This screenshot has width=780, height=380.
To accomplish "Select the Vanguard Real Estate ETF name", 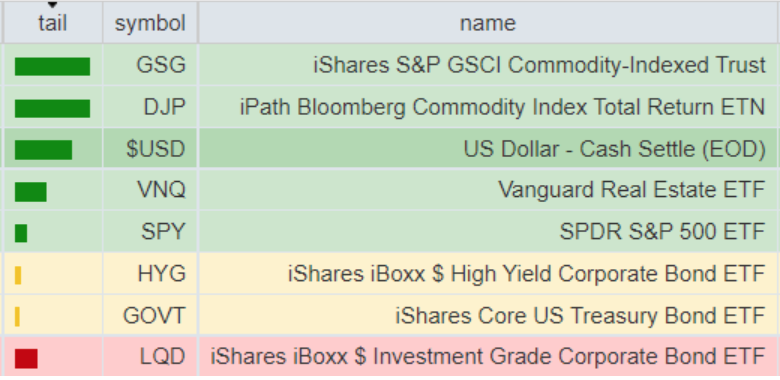I will [631, 190].
